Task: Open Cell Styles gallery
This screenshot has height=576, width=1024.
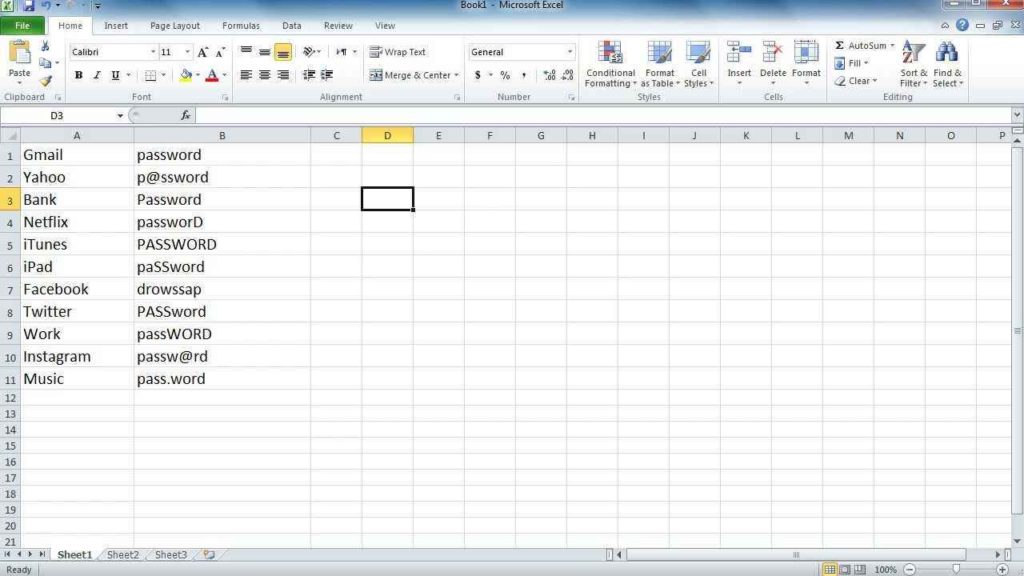Action: pos(698,64)
